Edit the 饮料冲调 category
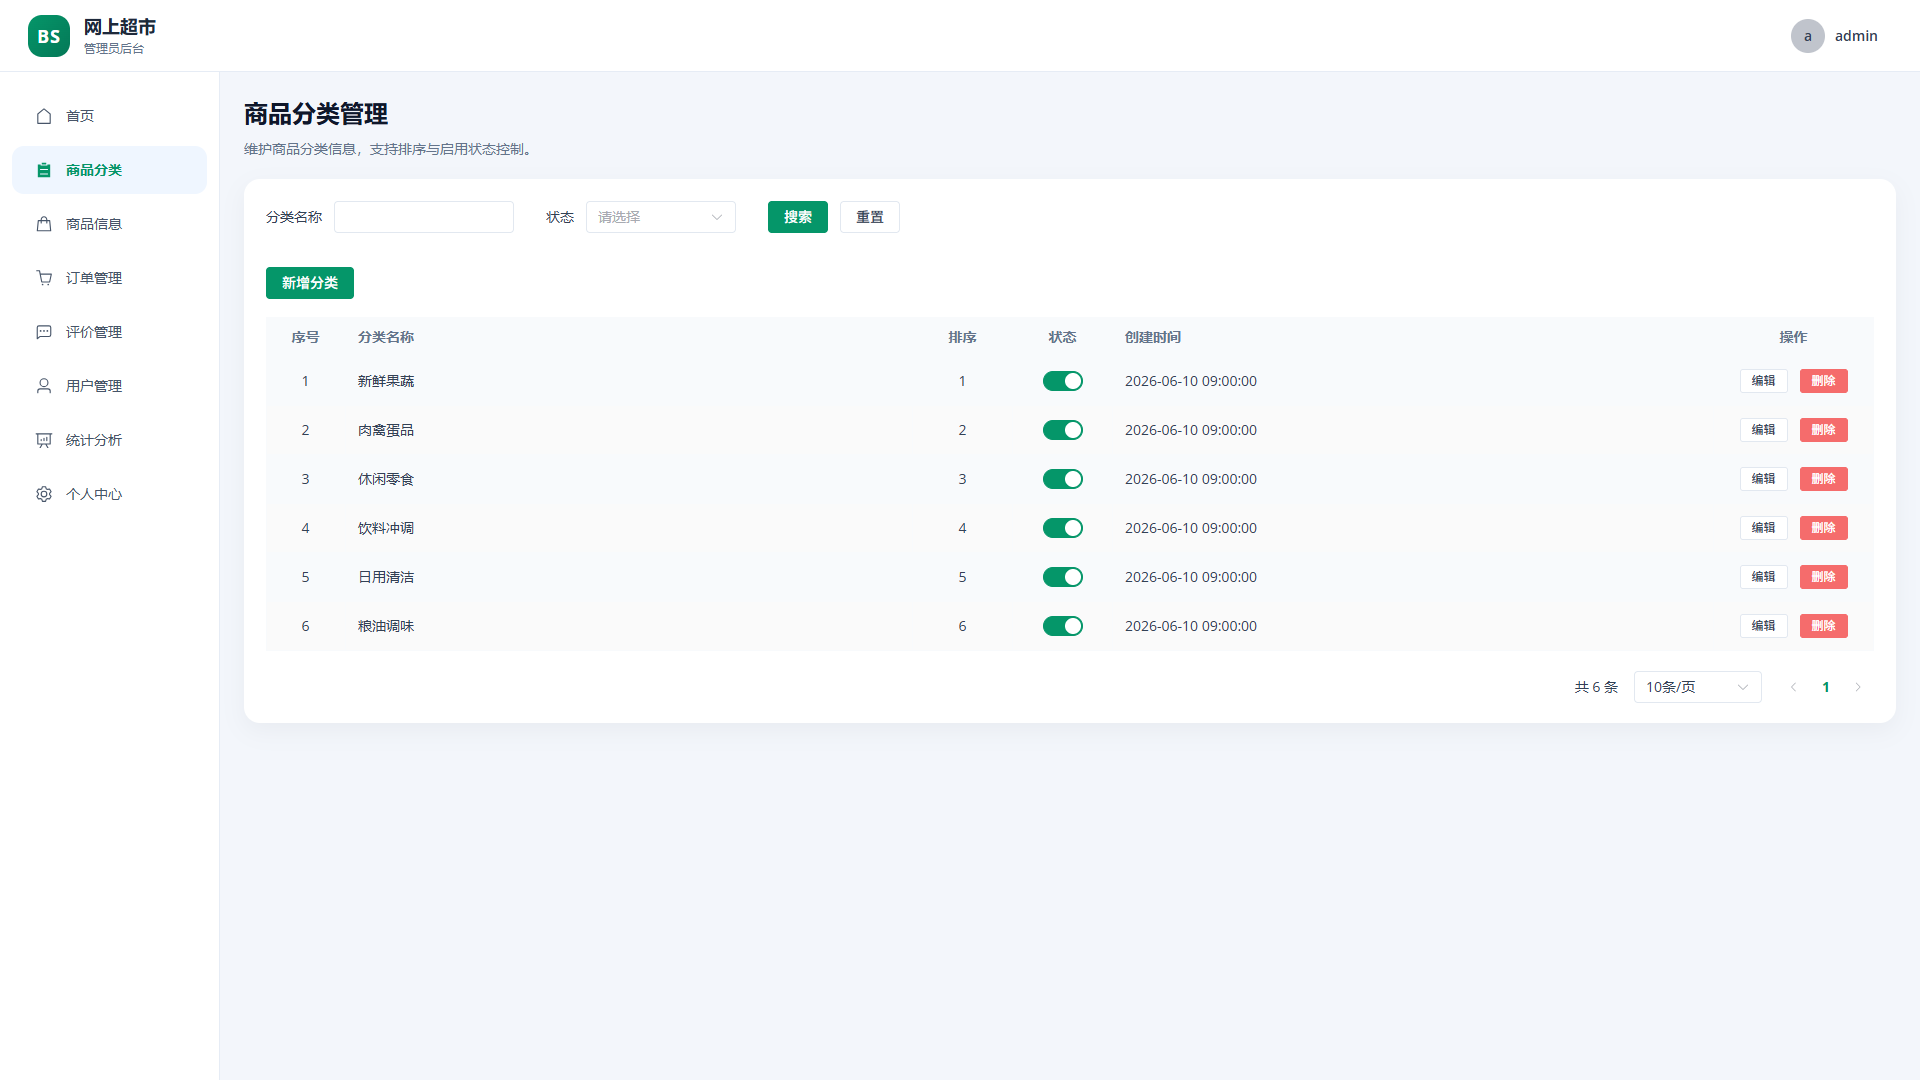 1763,528
